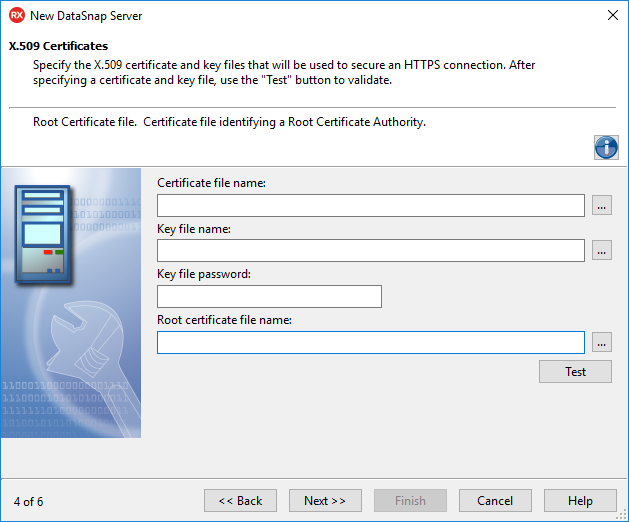Go back with the << Back button
The image size is (629, 522).
click(x=240, y=501)
